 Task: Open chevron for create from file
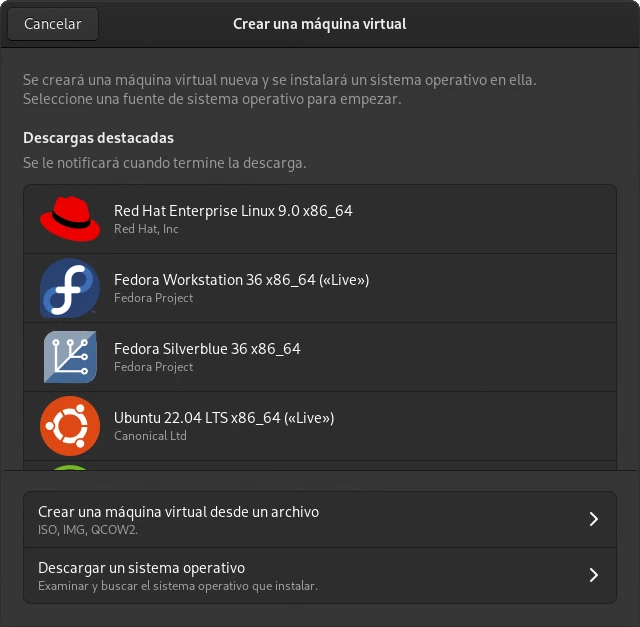point(593,519)
